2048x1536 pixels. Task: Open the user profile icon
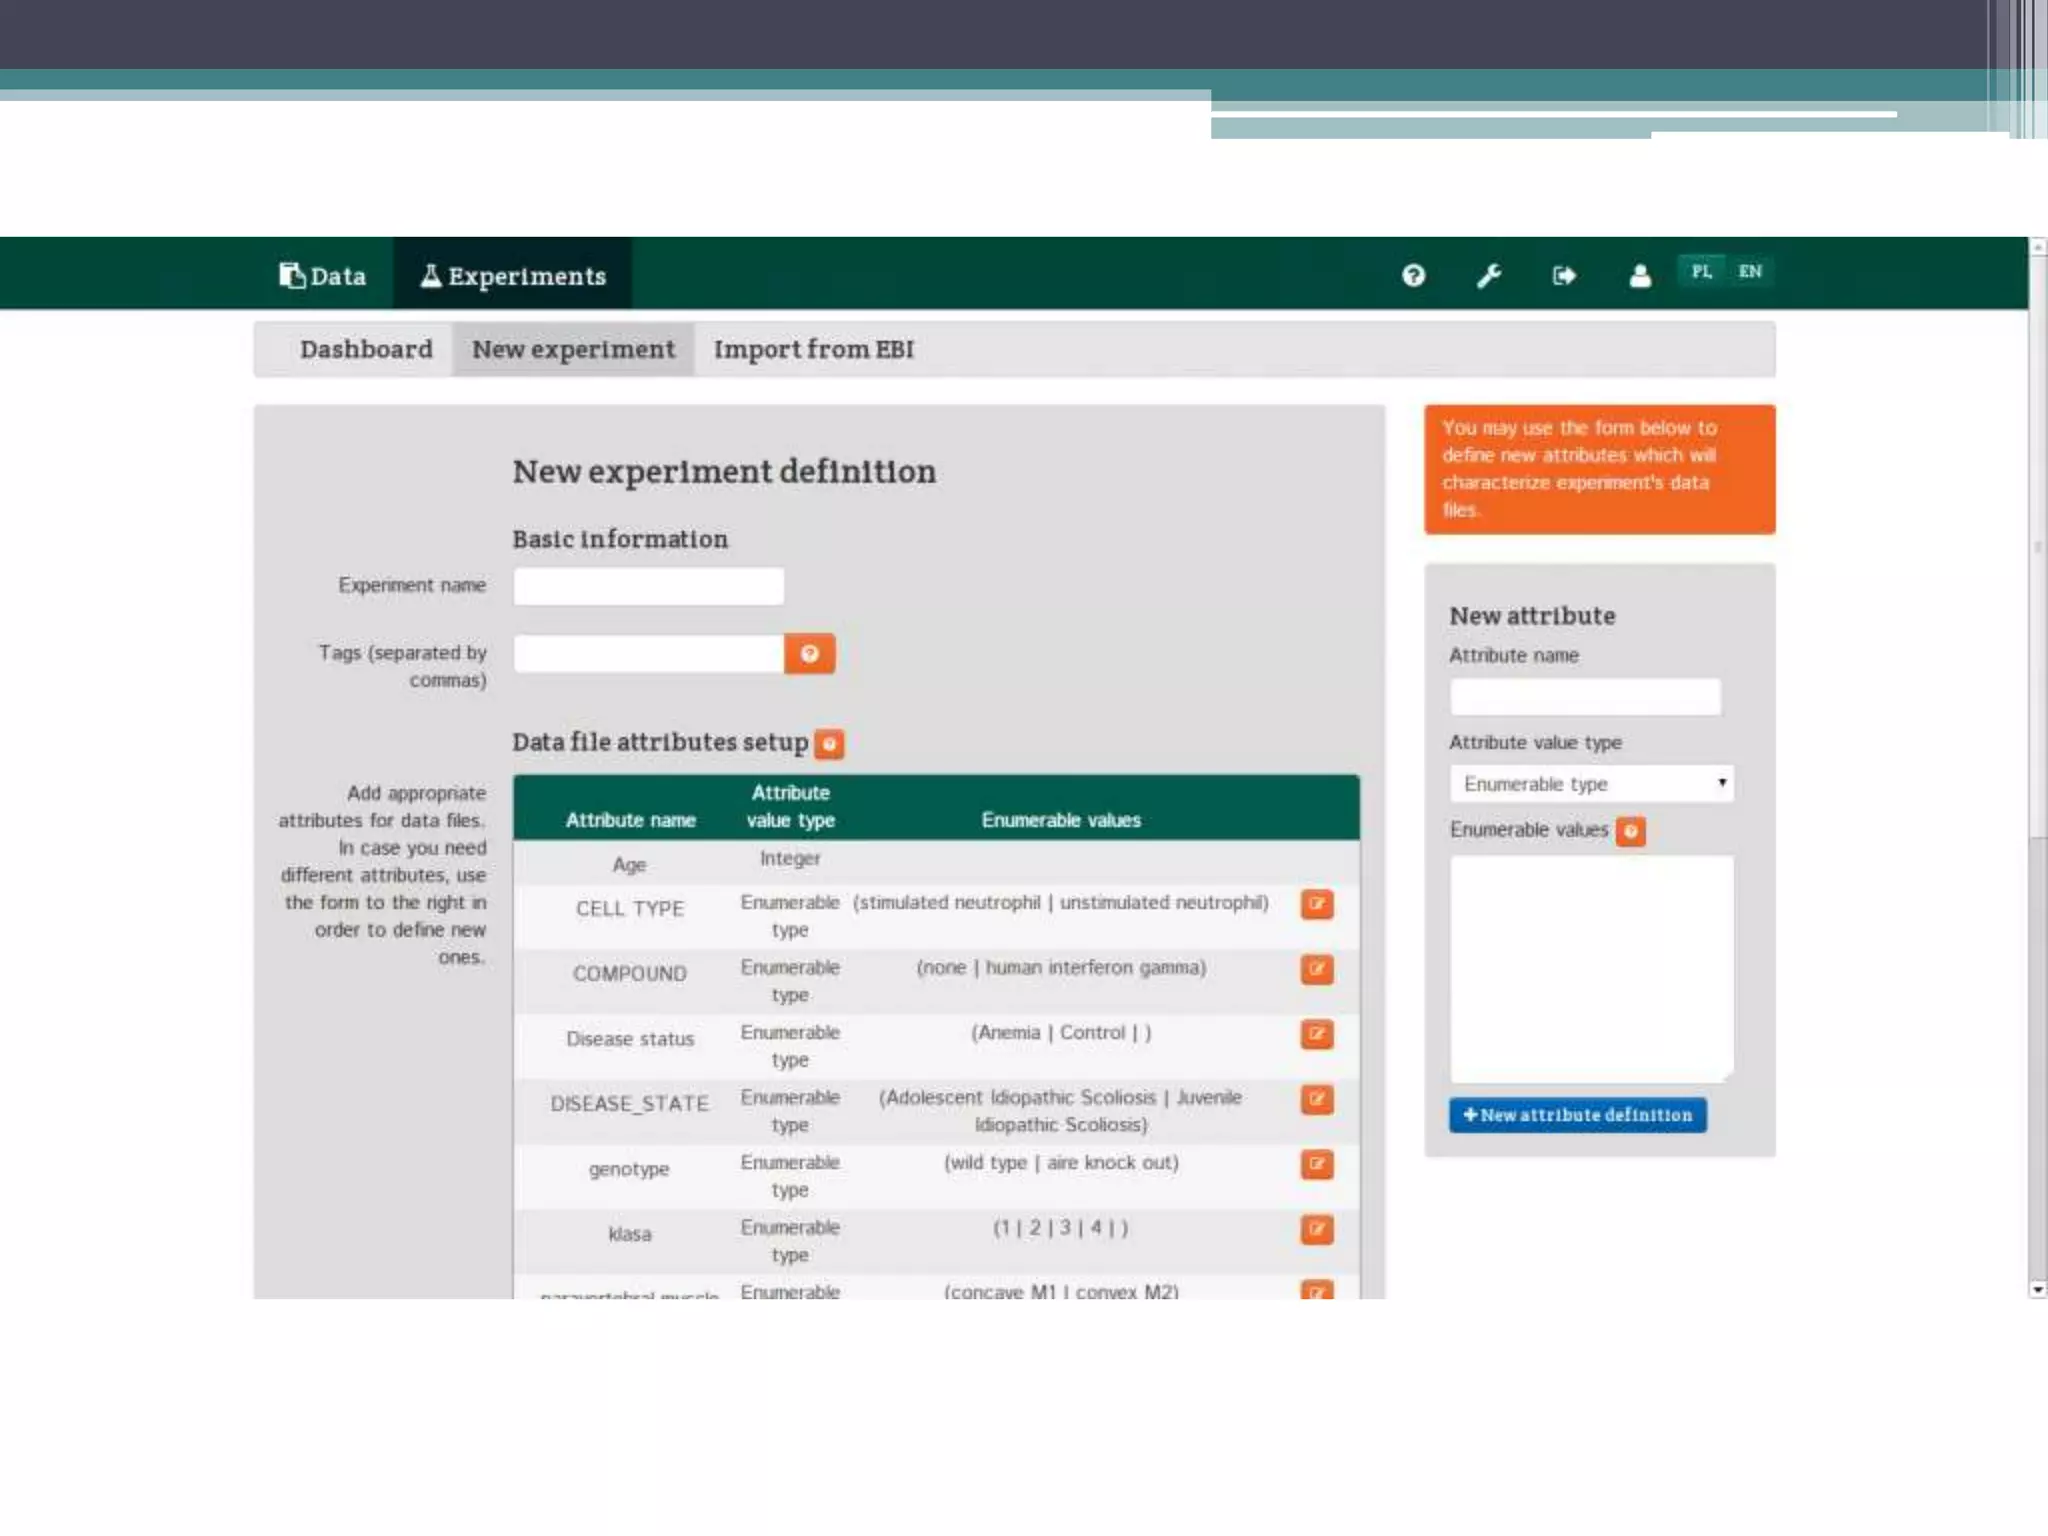tap(1640, 275)
